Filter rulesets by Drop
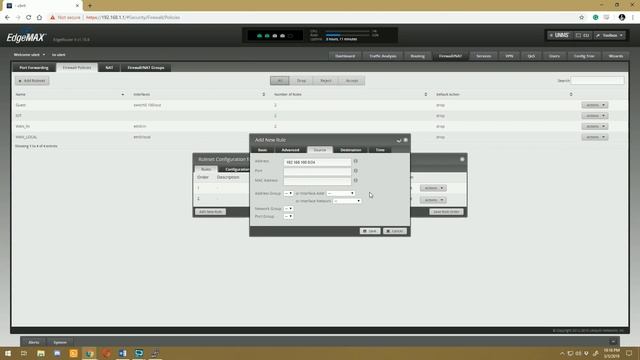This screenshot has width=640, height=360. (x=301, y=81)
